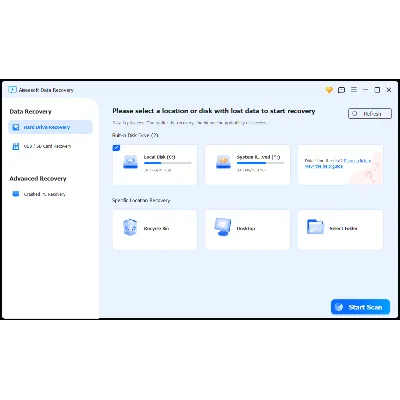Click the 'Please select a location' title

pos(214,111)
